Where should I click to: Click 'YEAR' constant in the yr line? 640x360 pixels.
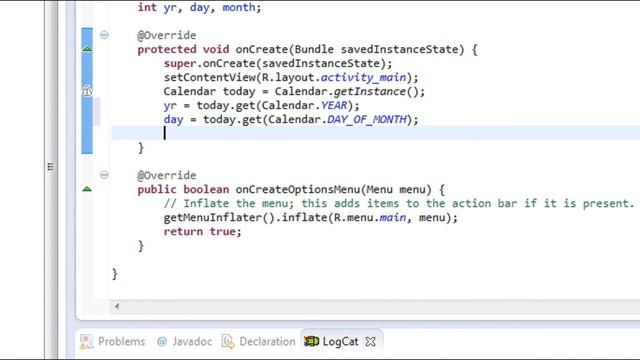[x=334, y=105]
